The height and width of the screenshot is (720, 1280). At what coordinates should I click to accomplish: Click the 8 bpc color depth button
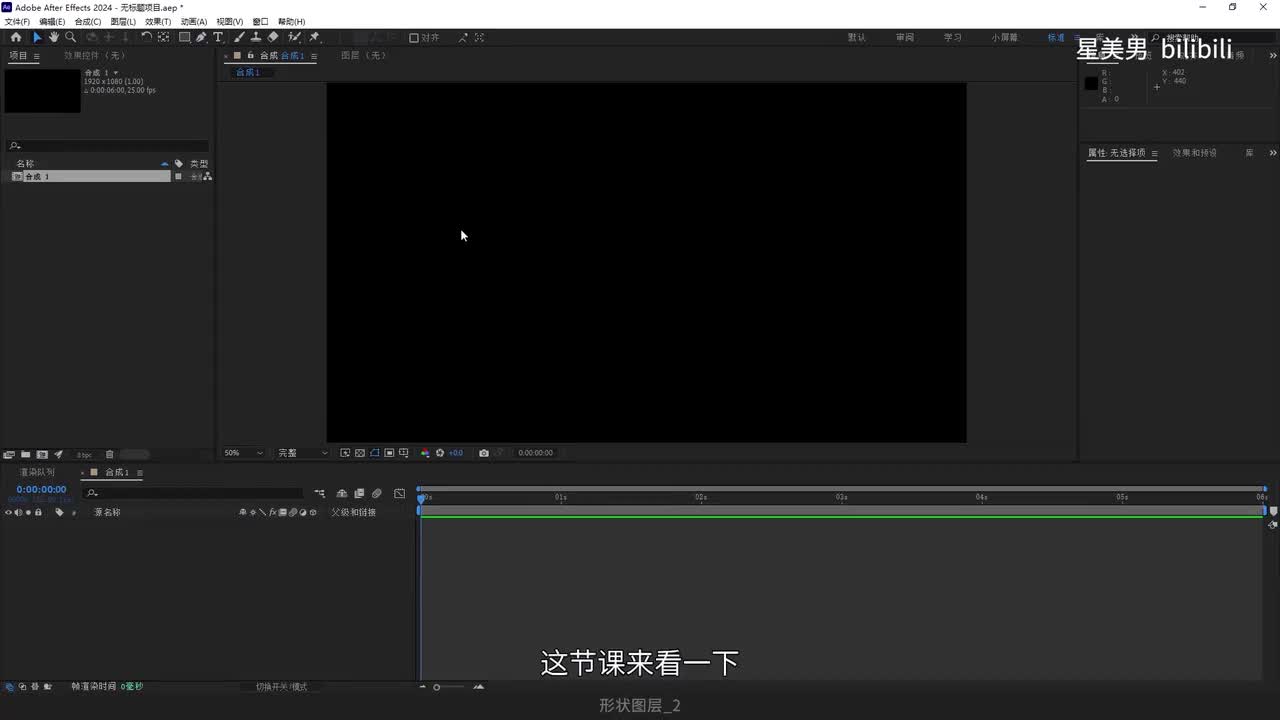84,455
